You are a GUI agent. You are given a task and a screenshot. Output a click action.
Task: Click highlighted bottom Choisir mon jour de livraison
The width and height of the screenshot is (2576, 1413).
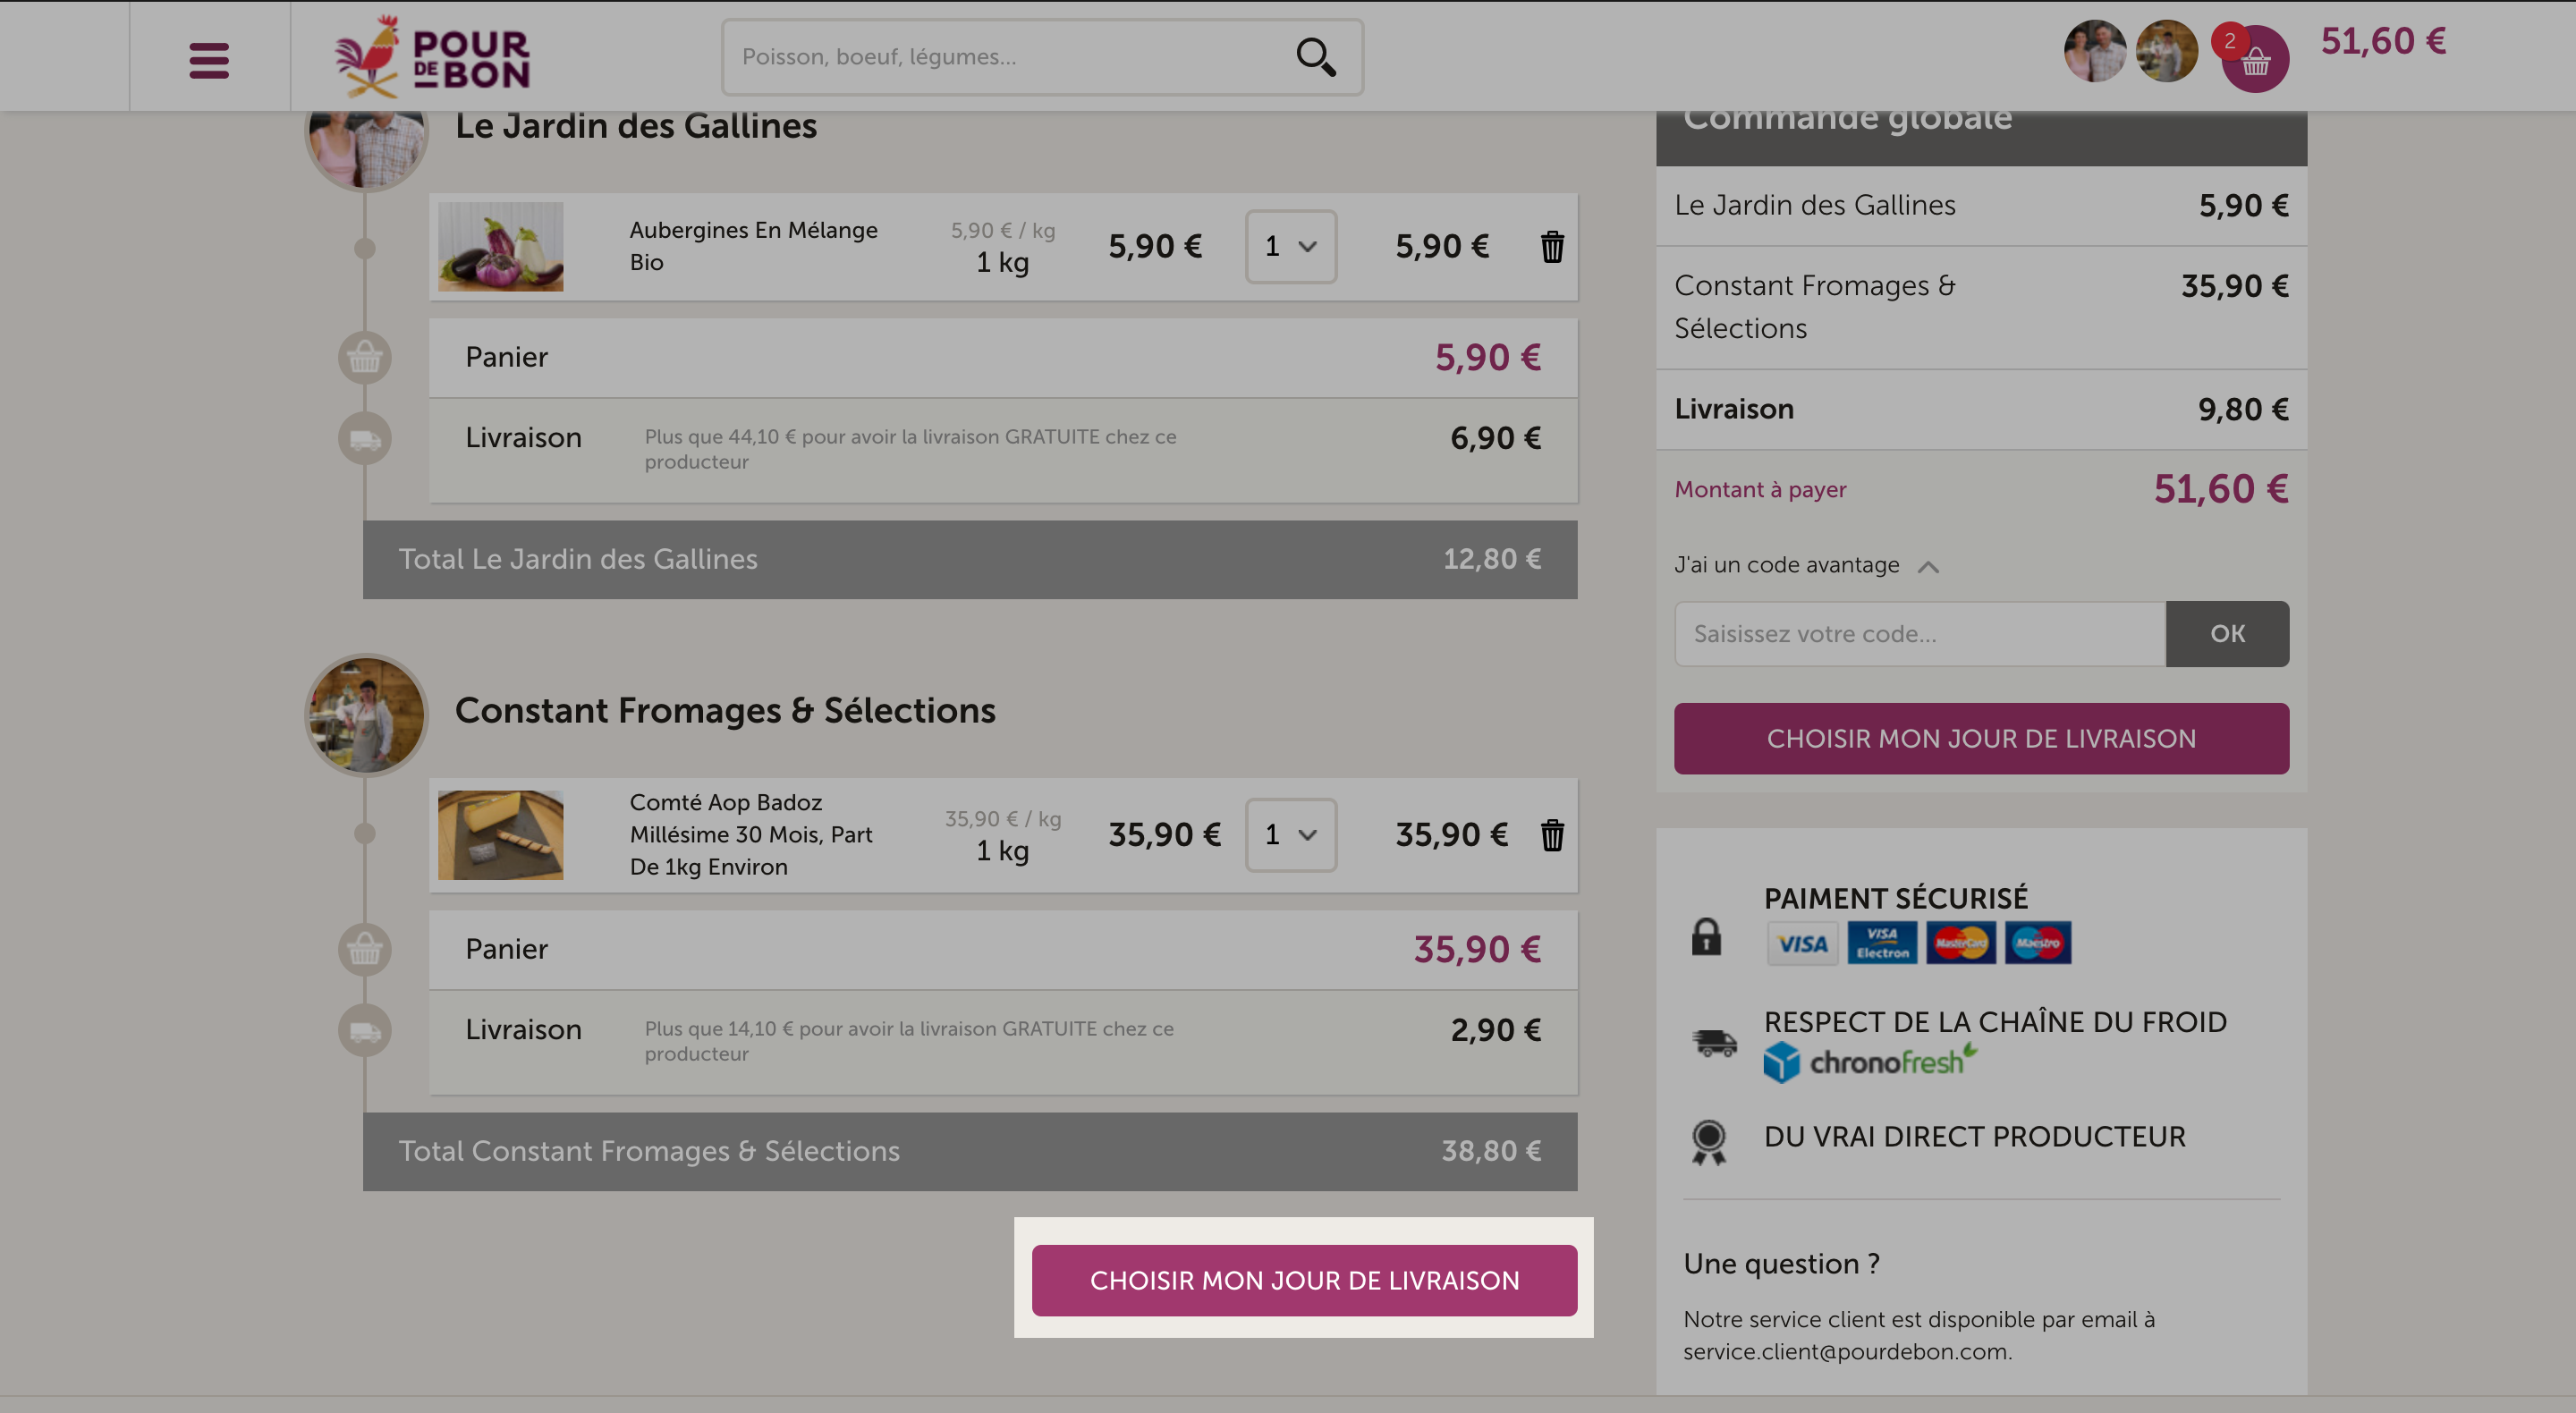tap(1304, 1280)
